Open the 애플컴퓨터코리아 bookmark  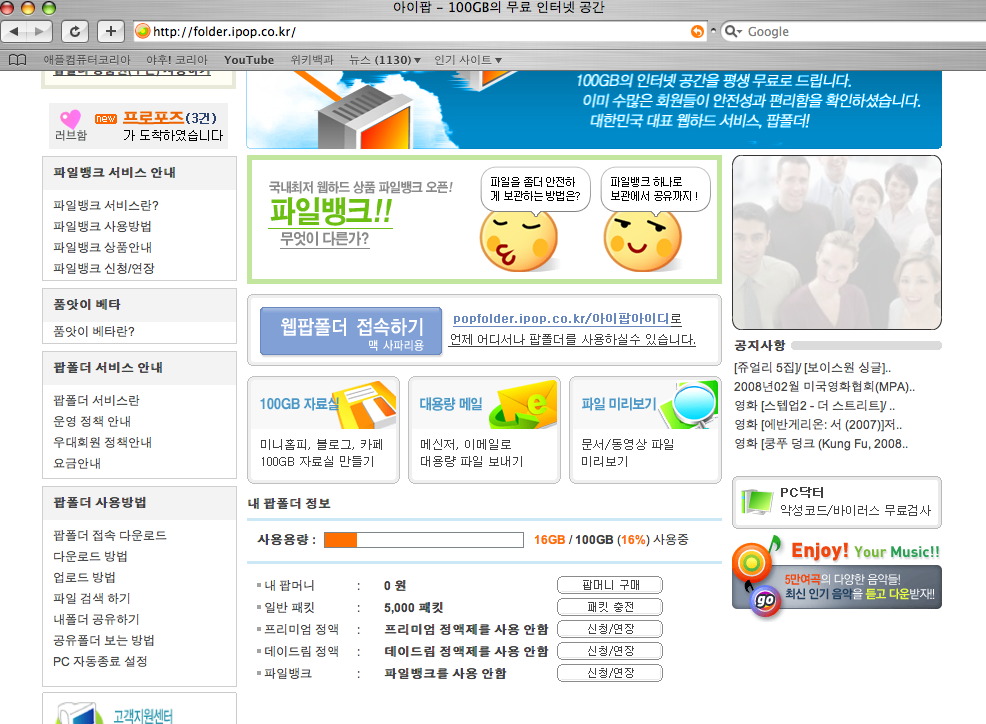click(x=87, y=60)
